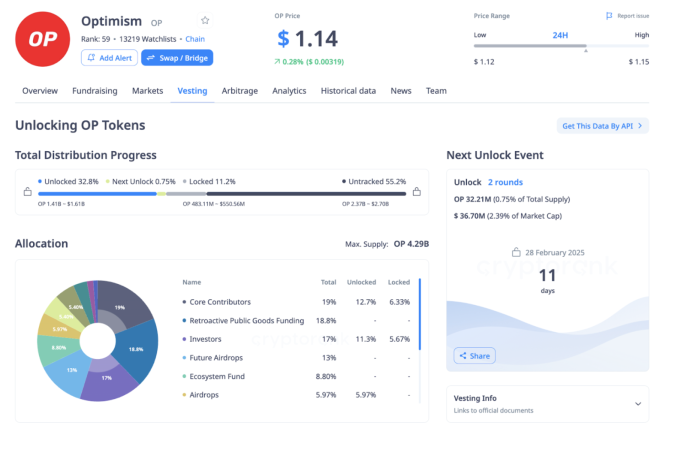681x453 pixels.
Task: Click the Report issue flag icon
Action: [x=609, y=16]
